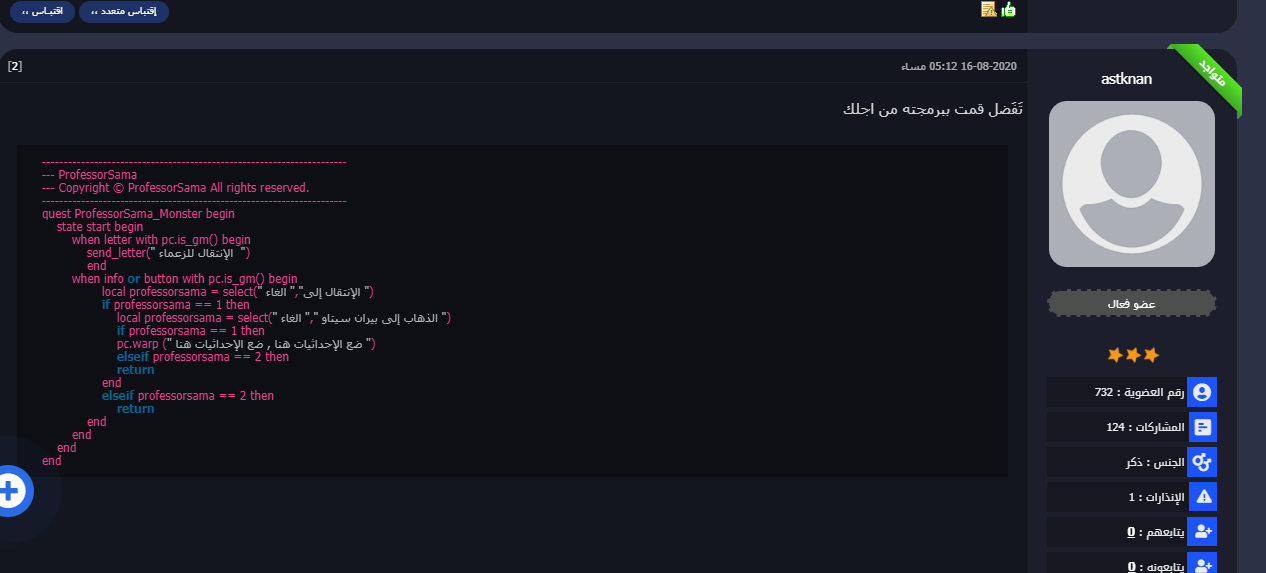This screenshot has height=573, width=1266.
Task: Click the followers add-user icon at bottom
Action: click(1202, 564)
